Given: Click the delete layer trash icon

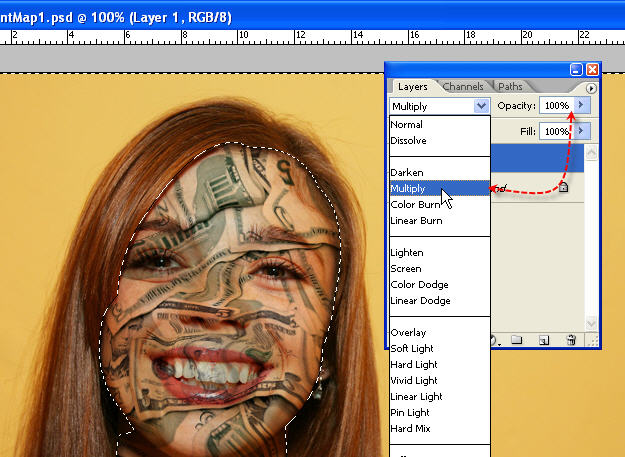Looking at the screenshot, I should (571, 340).
